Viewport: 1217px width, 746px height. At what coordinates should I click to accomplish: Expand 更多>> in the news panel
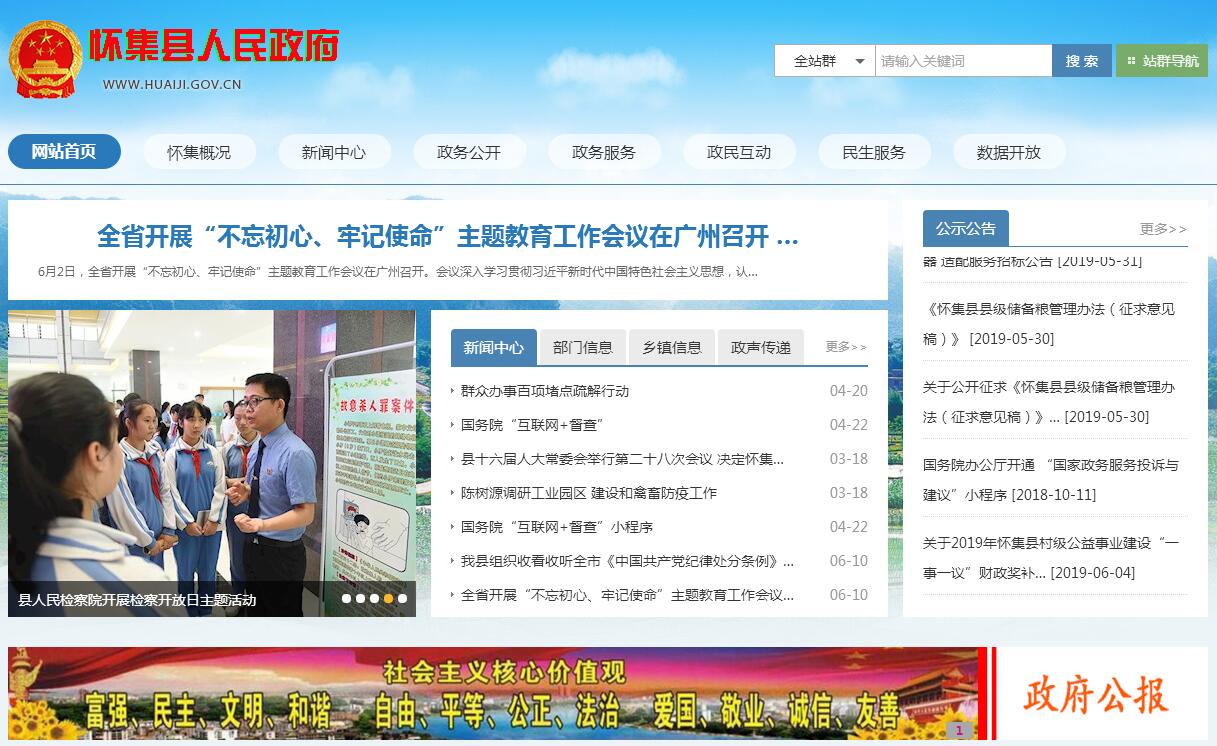coord(846,347)
